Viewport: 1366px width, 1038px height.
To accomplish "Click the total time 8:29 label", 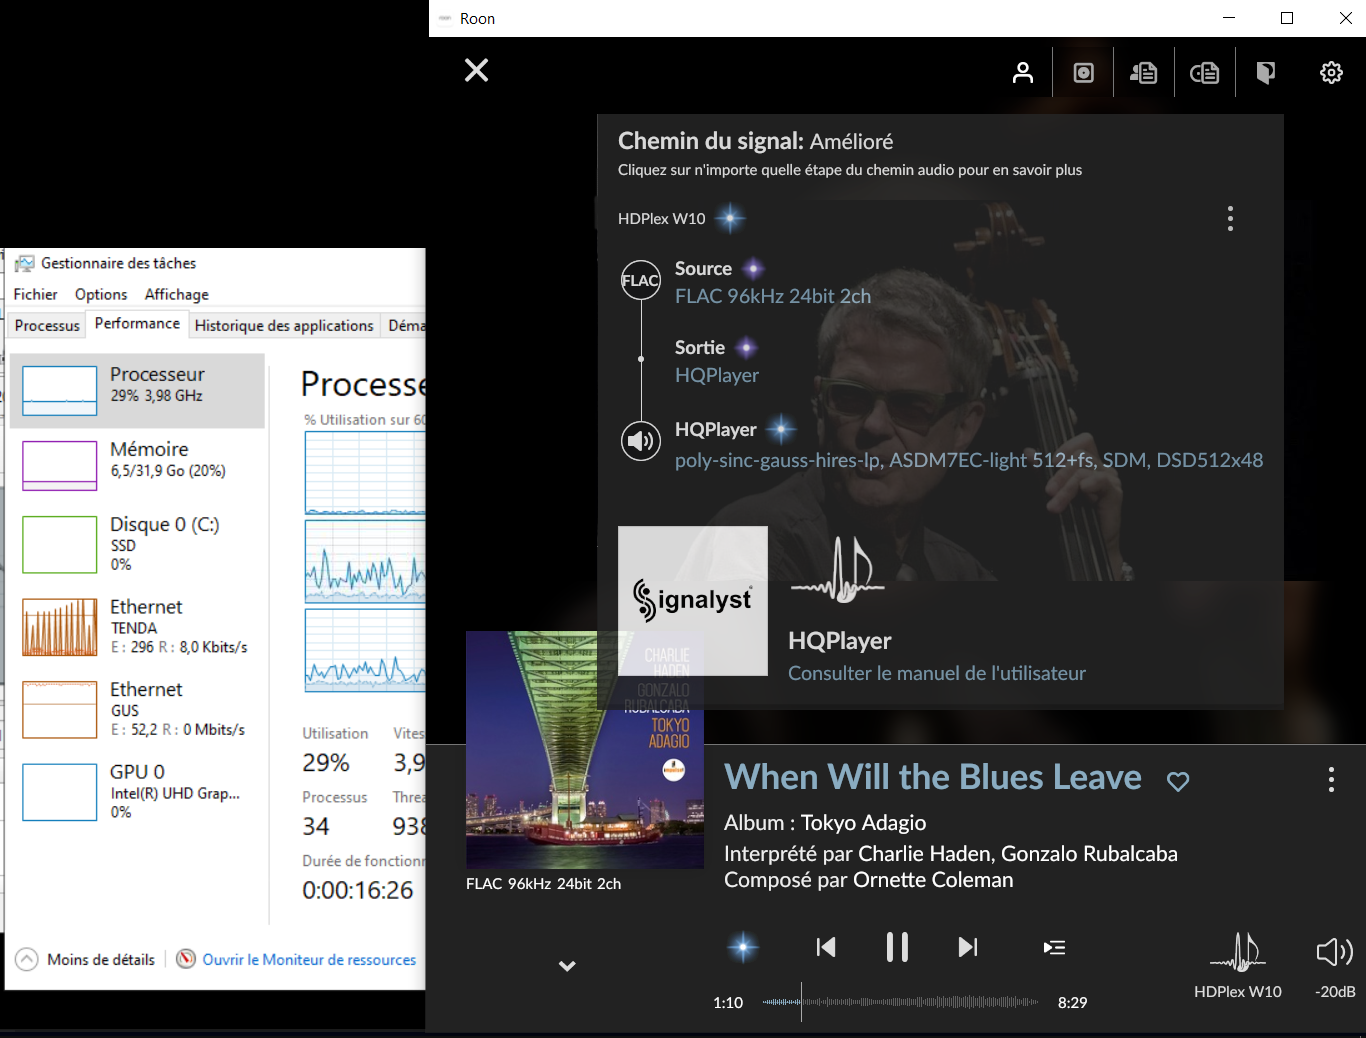I will click(x=1072, y=1002).
